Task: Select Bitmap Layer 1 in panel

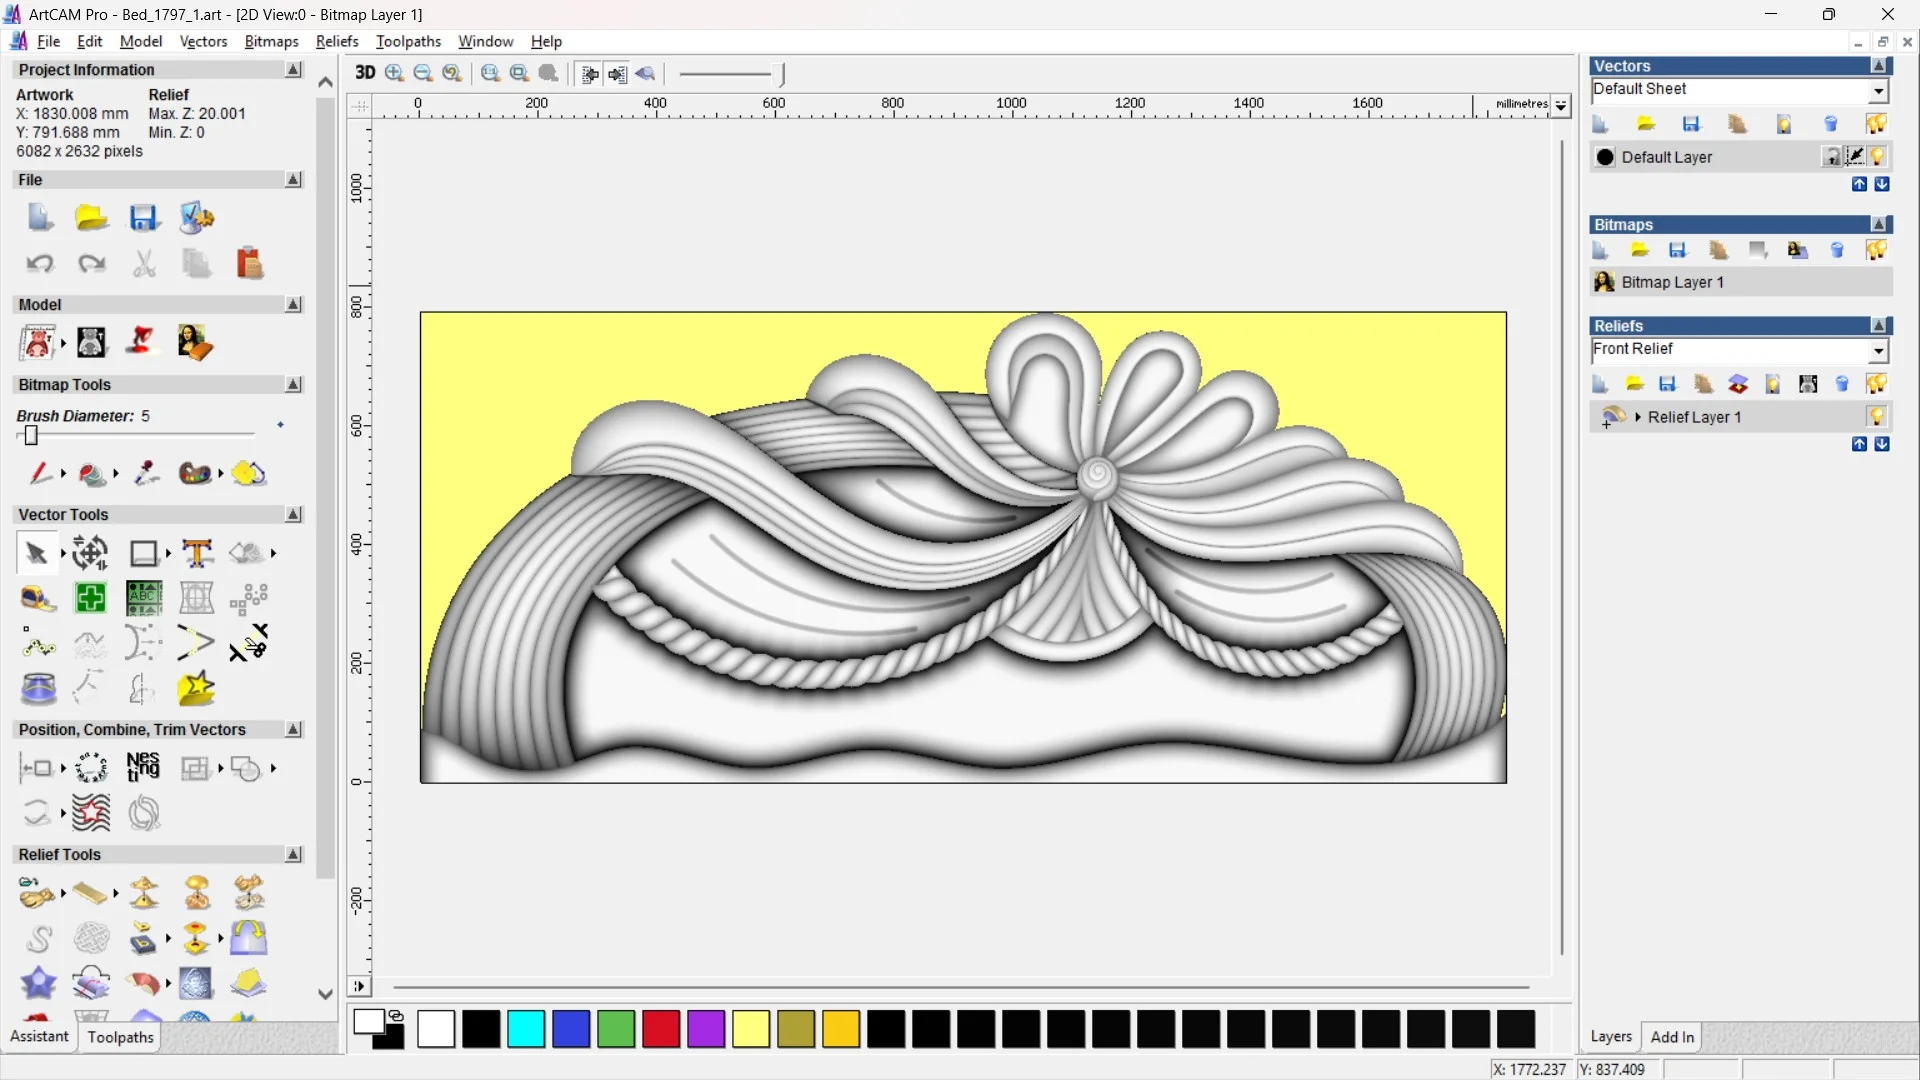Action: [1672, 282]
